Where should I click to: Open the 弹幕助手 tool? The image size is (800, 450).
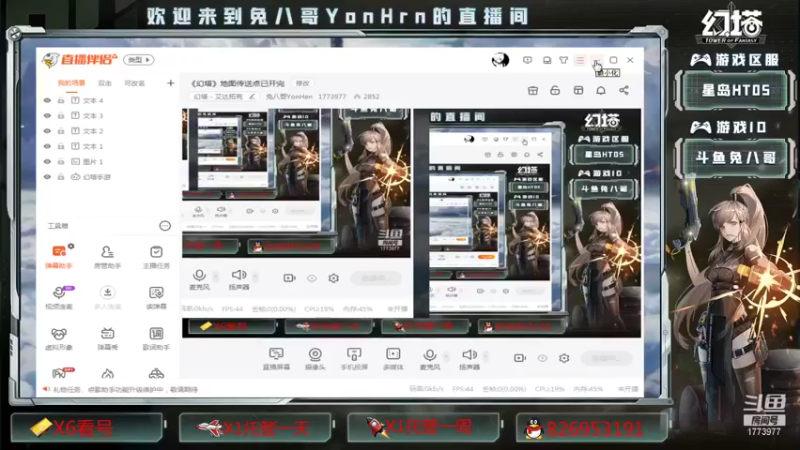(x=59, y=256)
